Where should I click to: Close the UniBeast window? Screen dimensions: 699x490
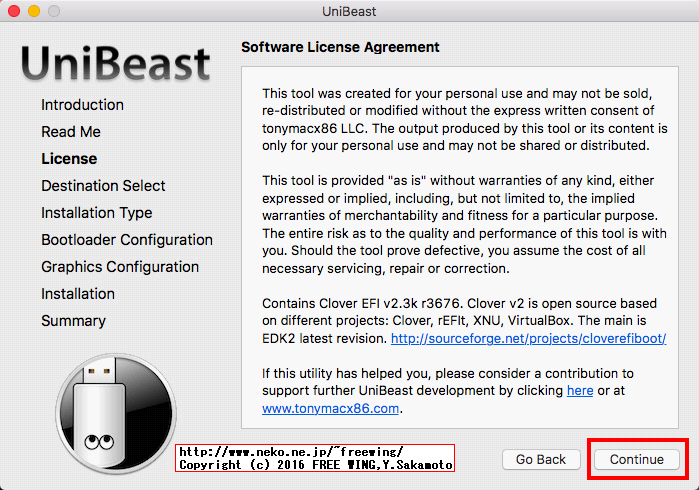pyautogui.click(x=14, y=11)
